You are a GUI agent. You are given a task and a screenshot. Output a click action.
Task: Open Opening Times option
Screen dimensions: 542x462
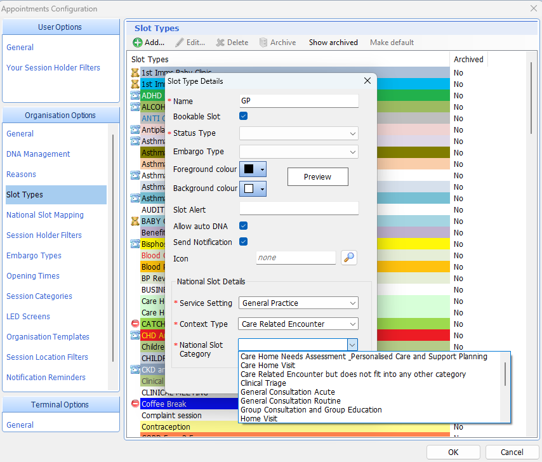[33, 276]
